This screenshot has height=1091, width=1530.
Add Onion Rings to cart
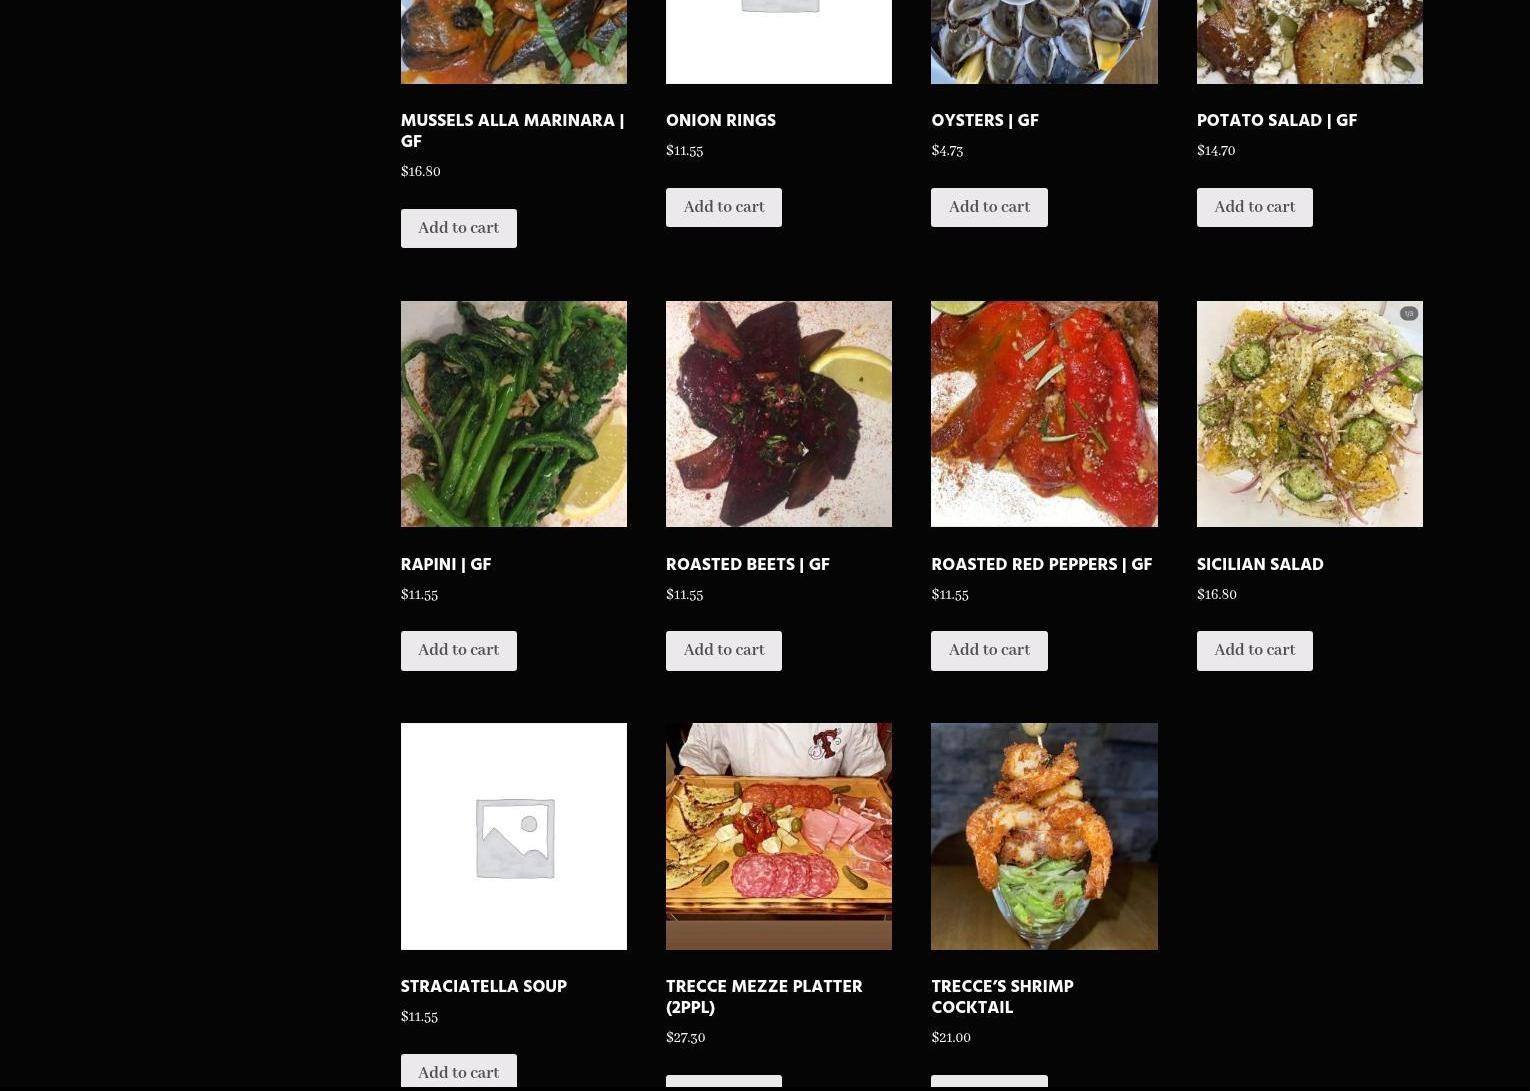point(724,207)
